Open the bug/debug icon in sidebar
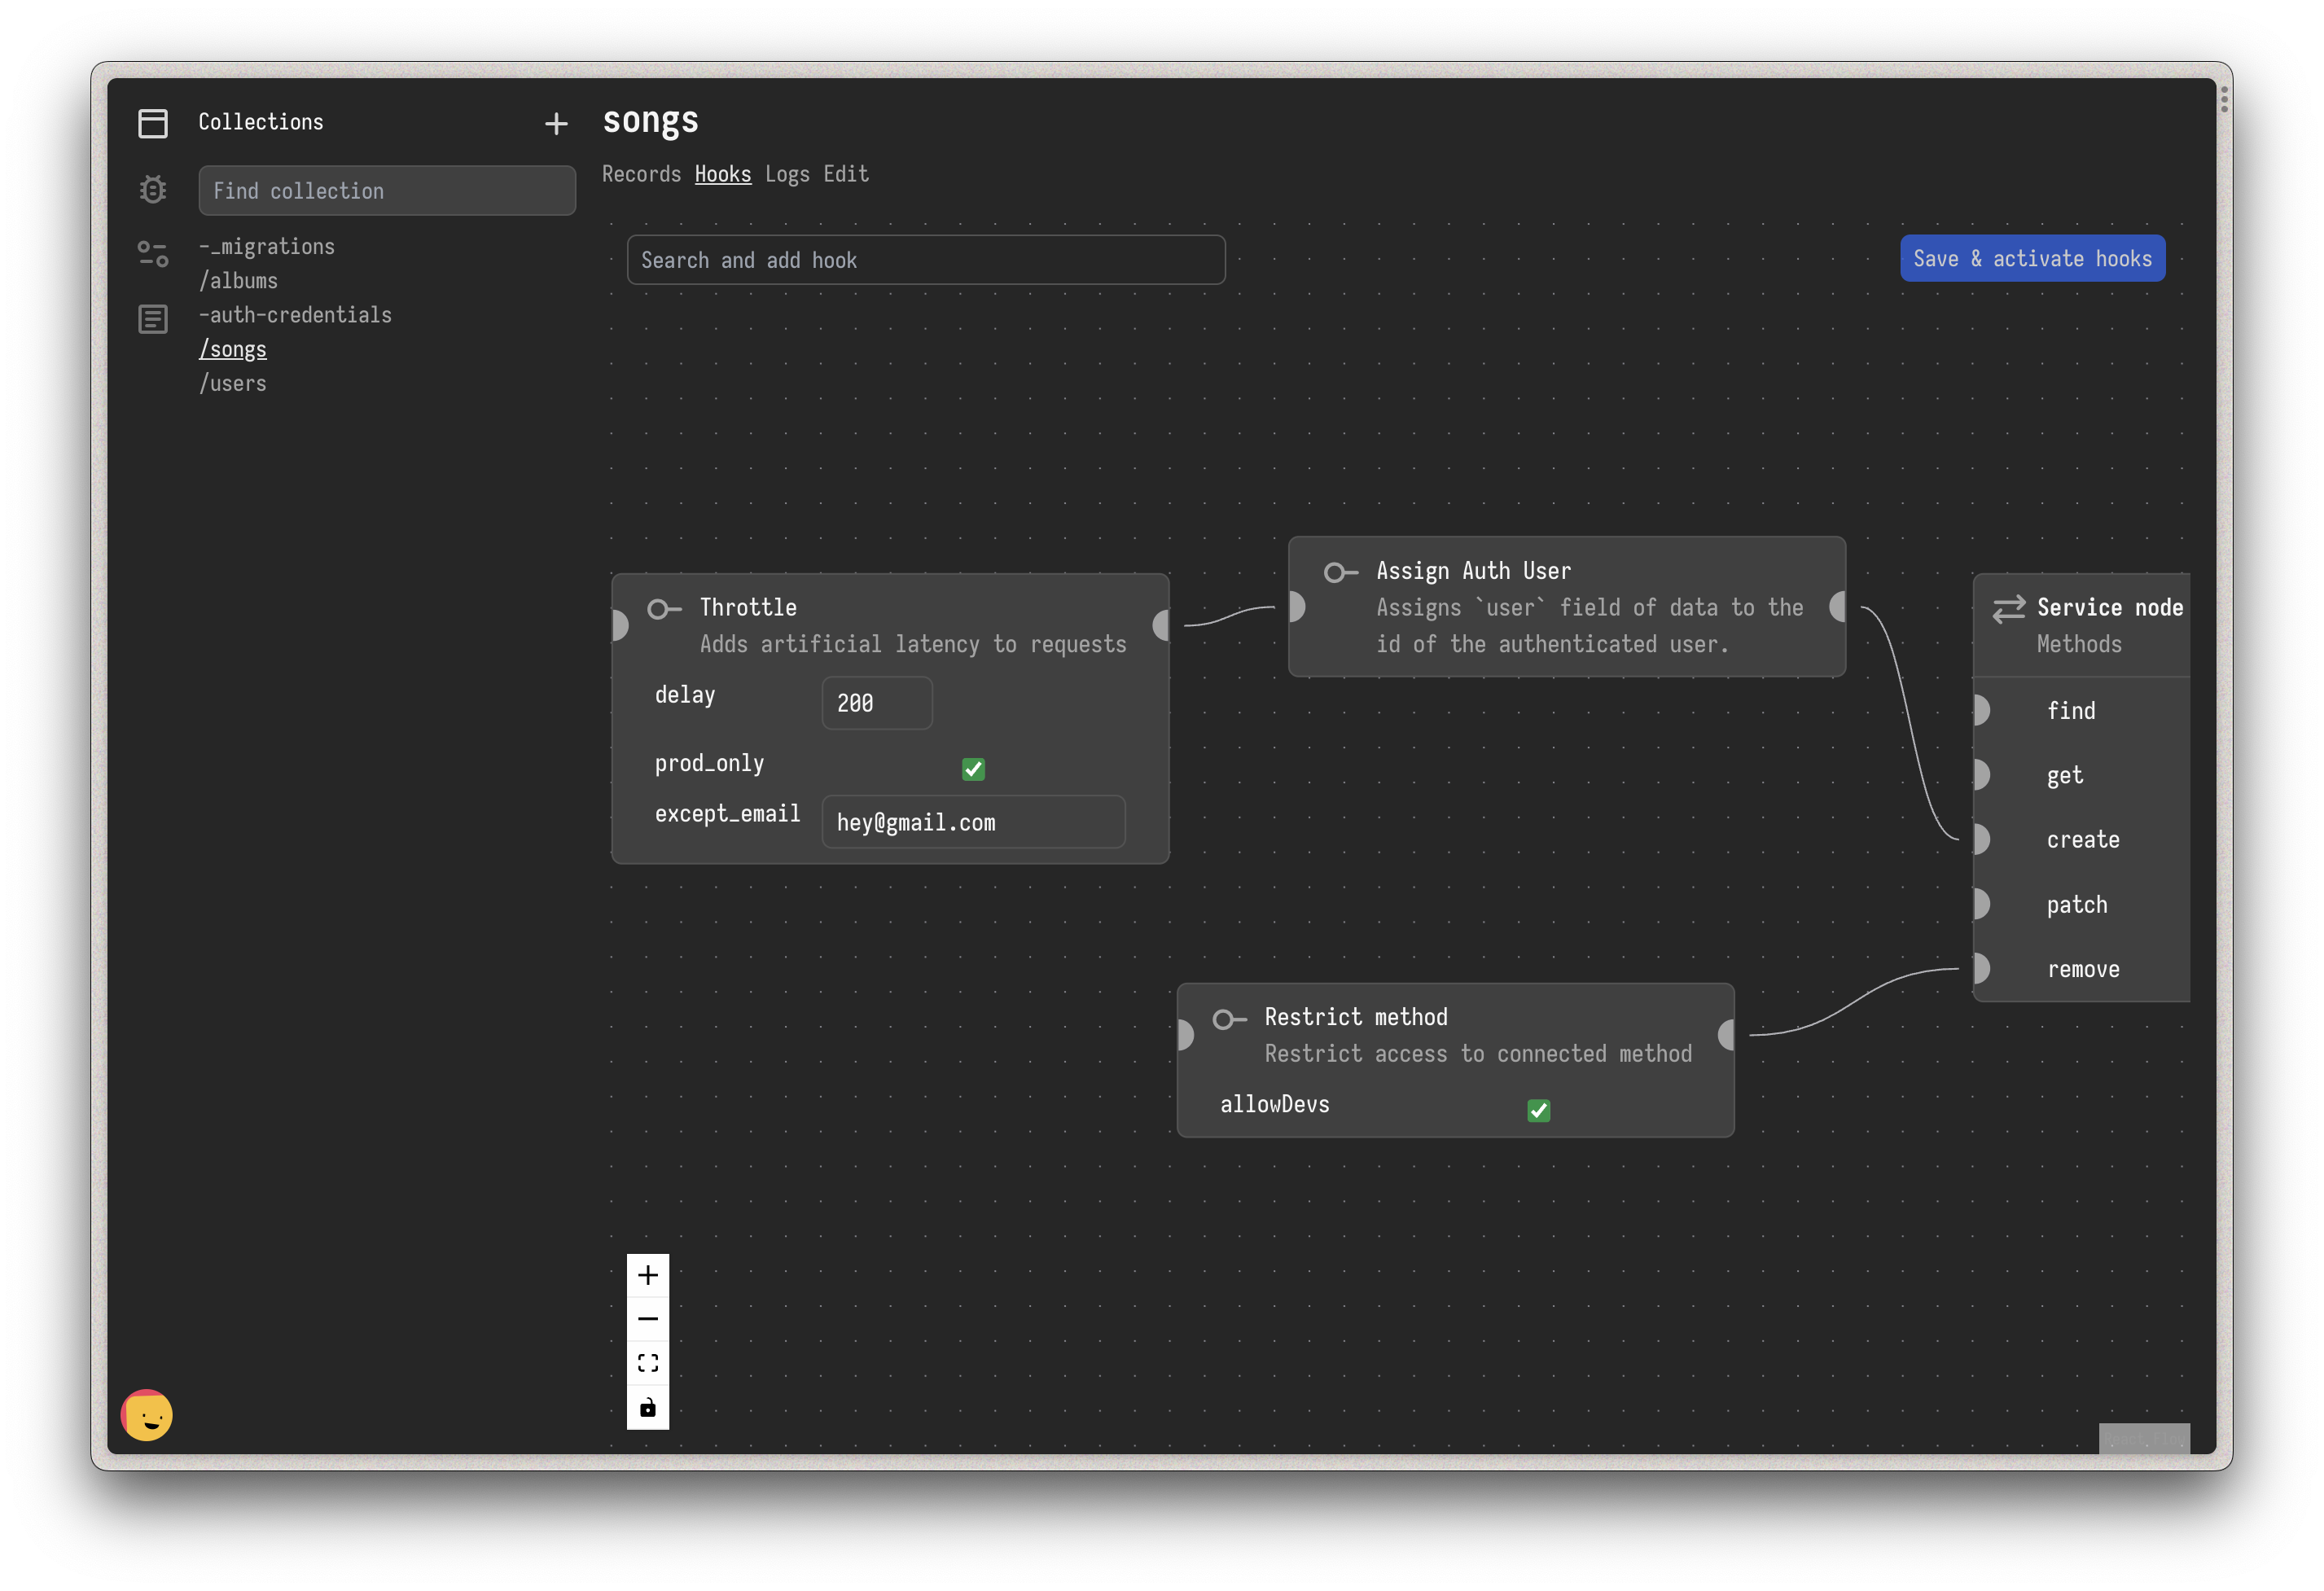This screenshot has height=1591, width=2324. pos(153,189)
